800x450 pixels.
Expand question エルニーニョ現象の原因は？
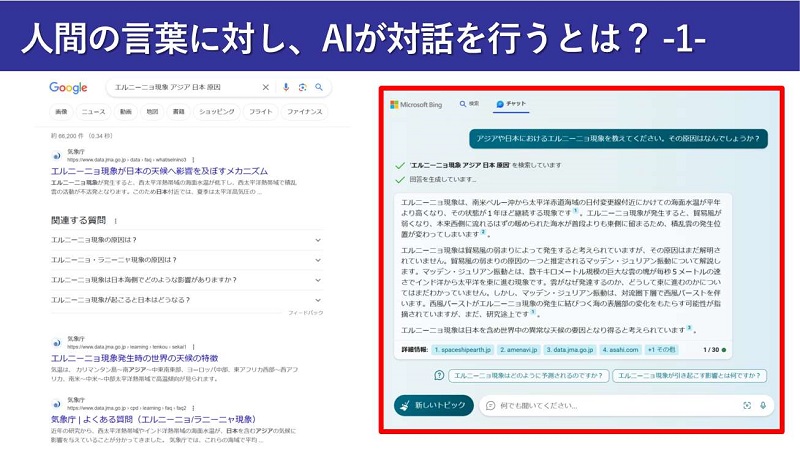[x=186, y=240]
